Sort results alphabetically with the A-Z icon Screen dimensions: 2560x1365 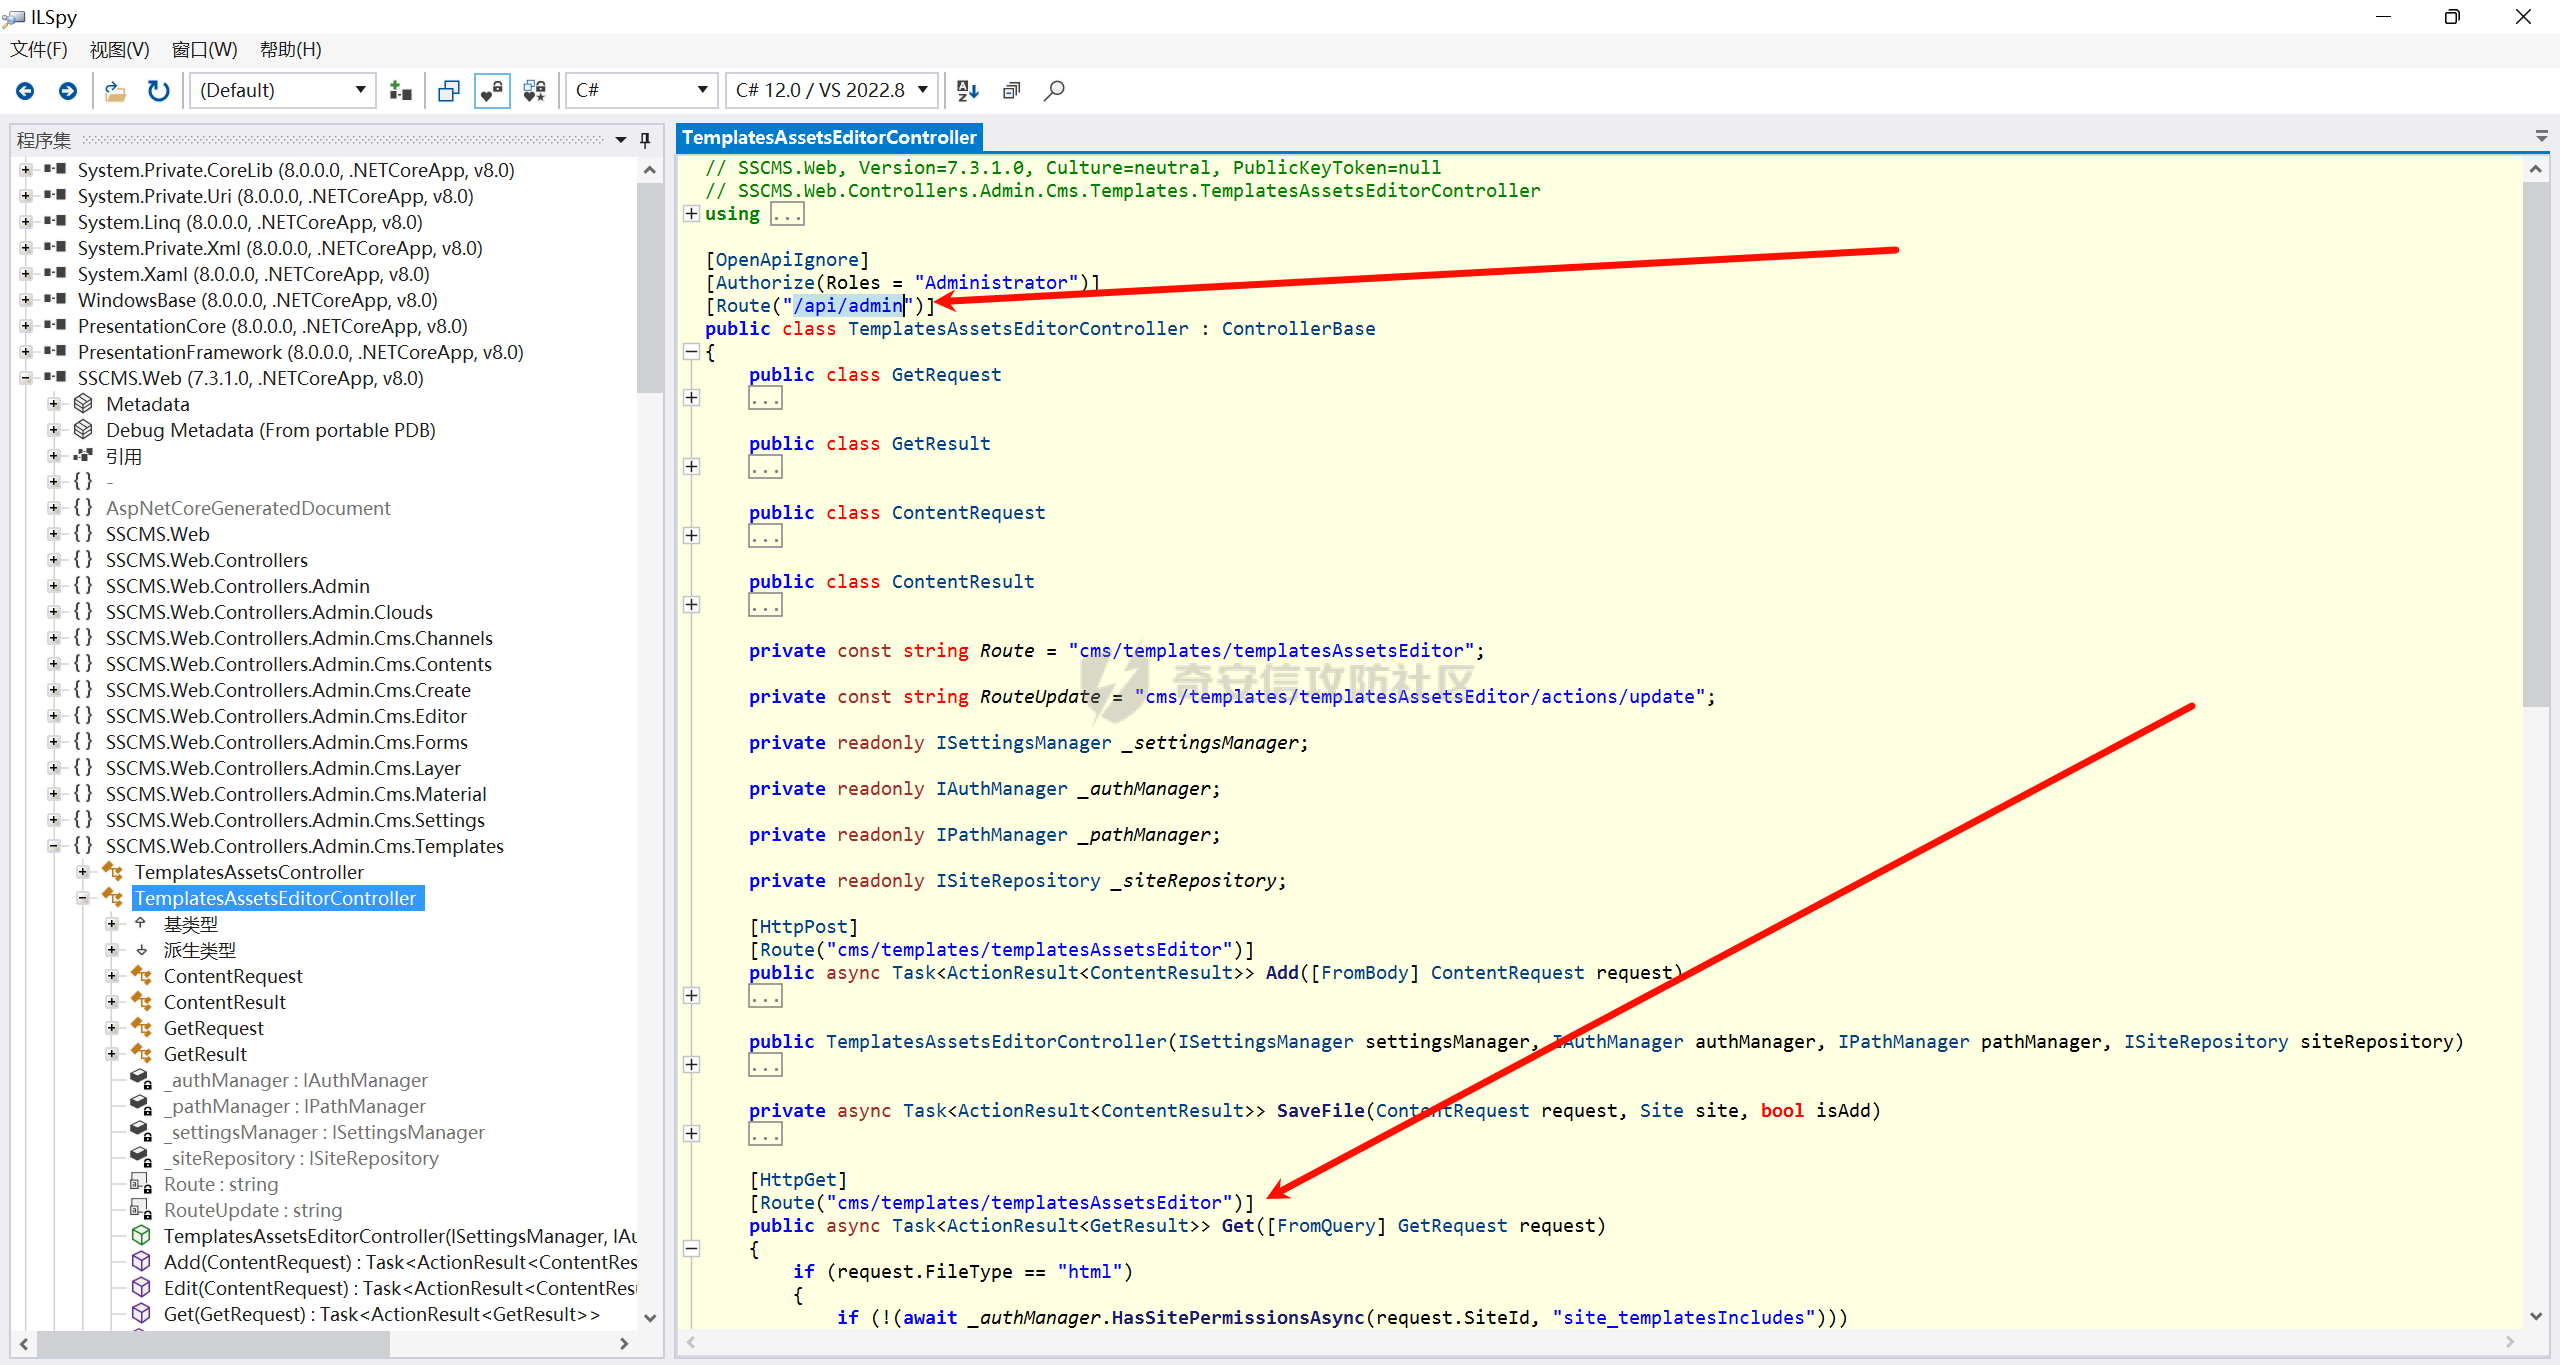(x=968, y=91)
